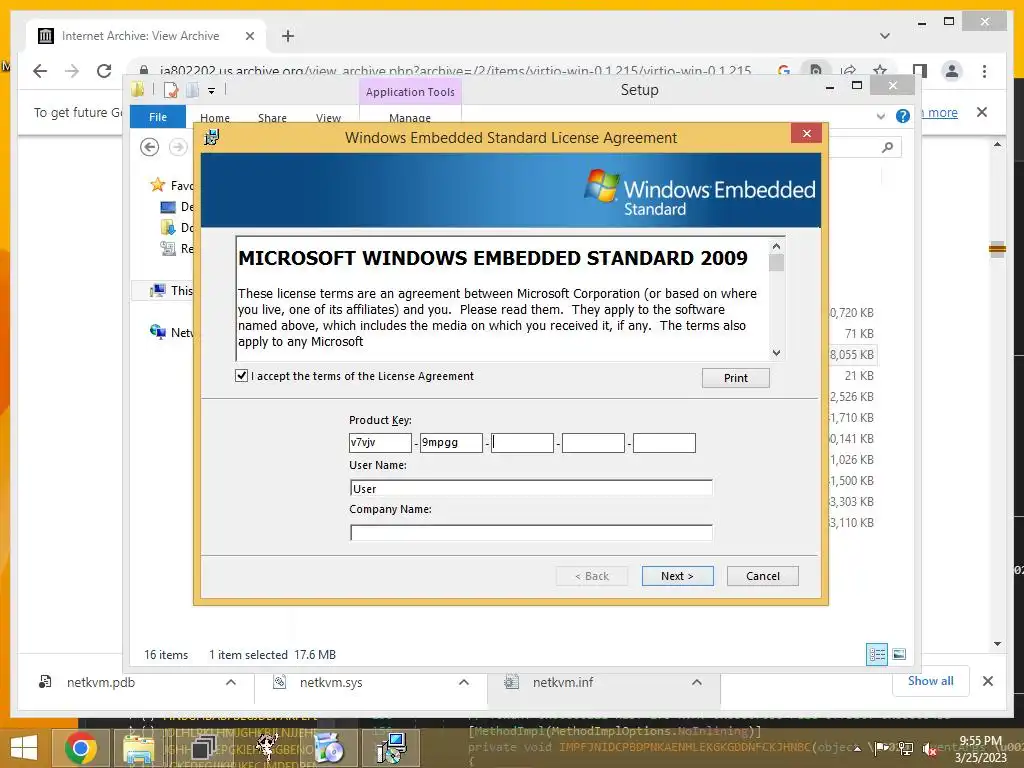The image size is (1024, 768).
Task: Click Chrome page scrollbar up arrow
Action: pyautogui.click(x=997, y=144)
